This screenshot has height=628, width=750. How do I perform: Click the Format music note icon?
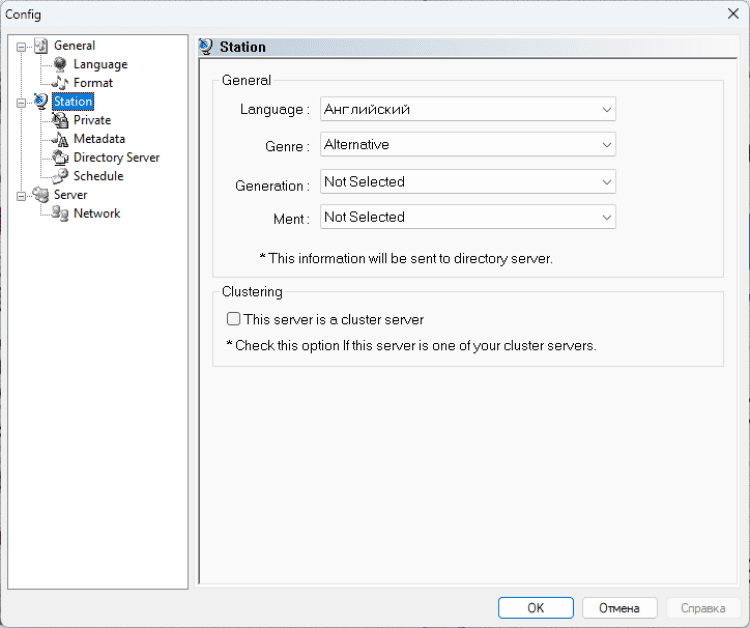pyautogui.click(x=60, y=83)
